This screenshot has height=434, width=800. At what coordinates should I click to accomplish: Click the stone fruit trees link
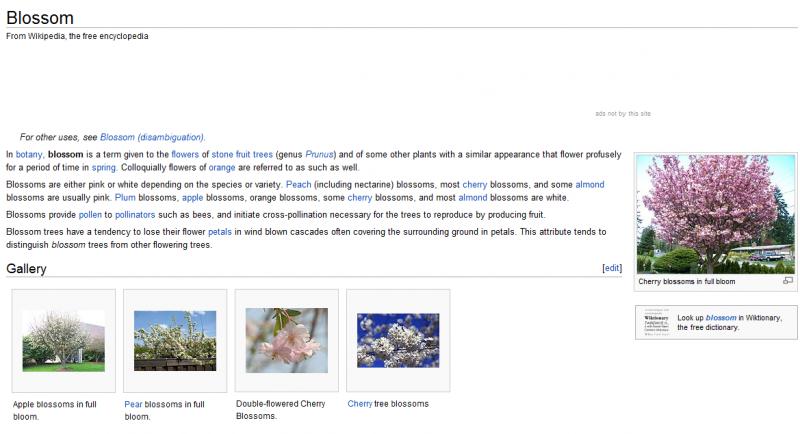(x=242, y=155)
